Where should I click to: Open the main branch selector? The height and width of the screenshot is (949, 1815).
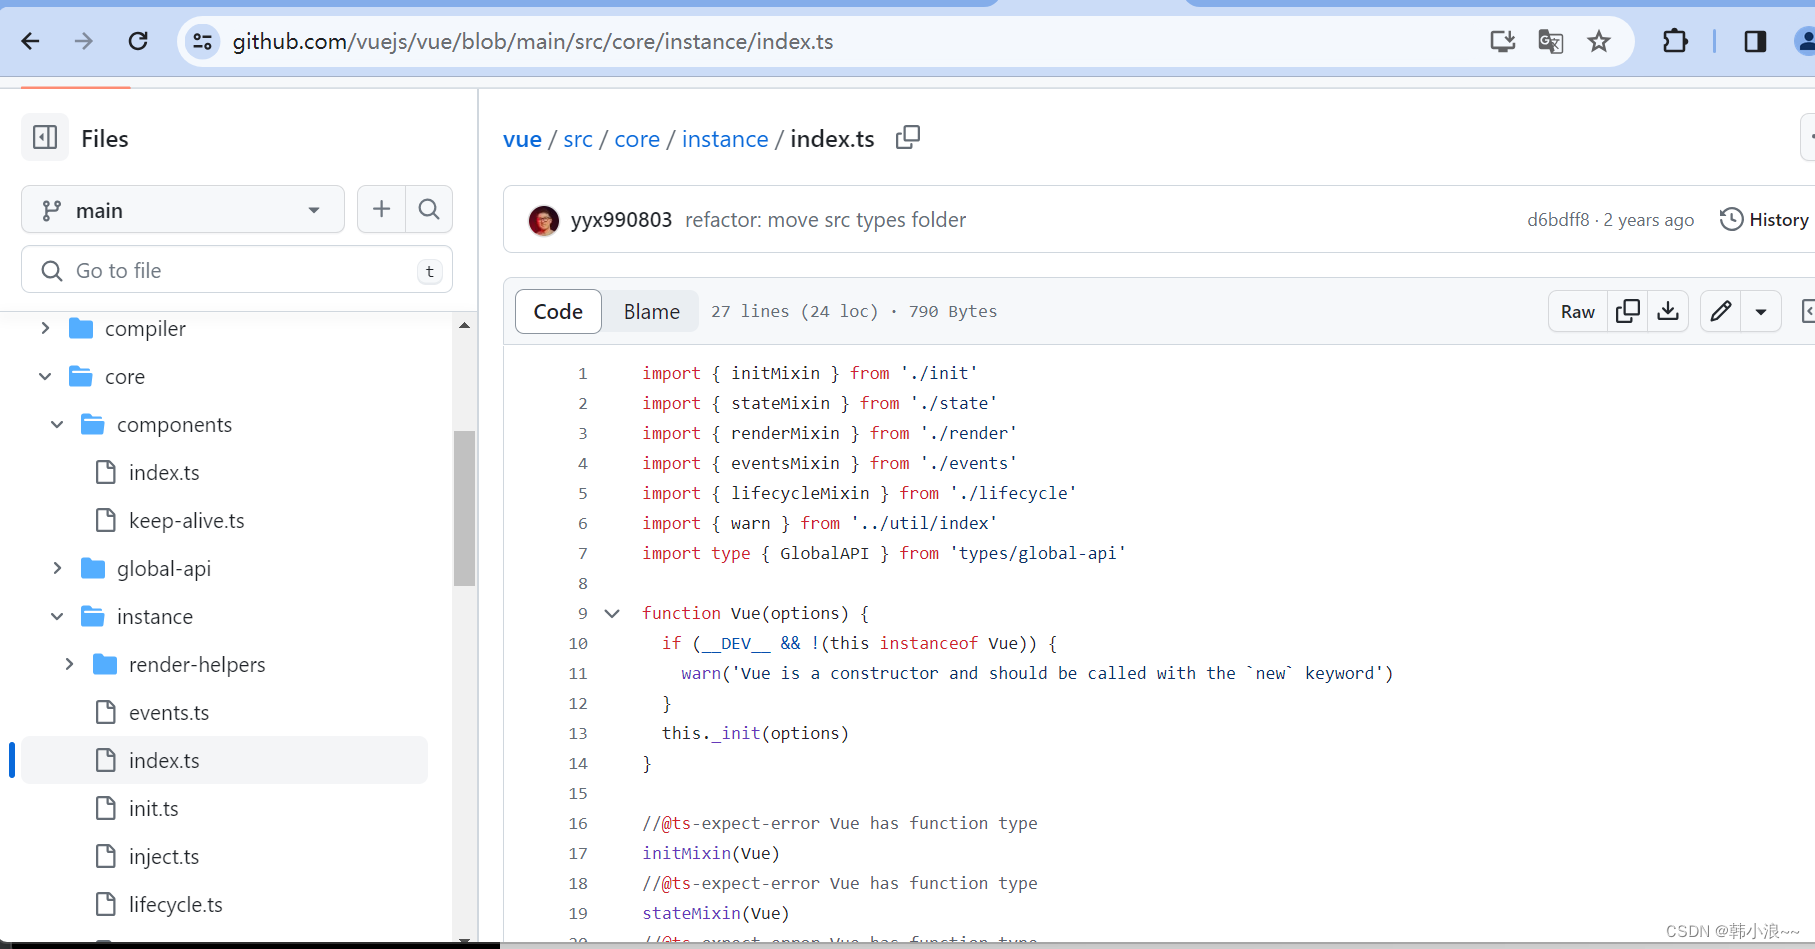coord(183,210)
